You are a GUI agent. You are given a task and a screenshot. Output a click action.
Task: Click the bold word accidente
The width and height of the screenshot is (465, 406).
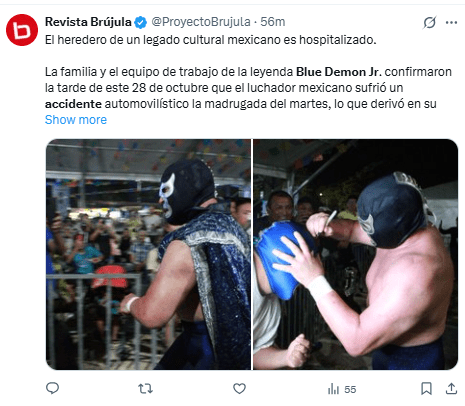[73, 104]
